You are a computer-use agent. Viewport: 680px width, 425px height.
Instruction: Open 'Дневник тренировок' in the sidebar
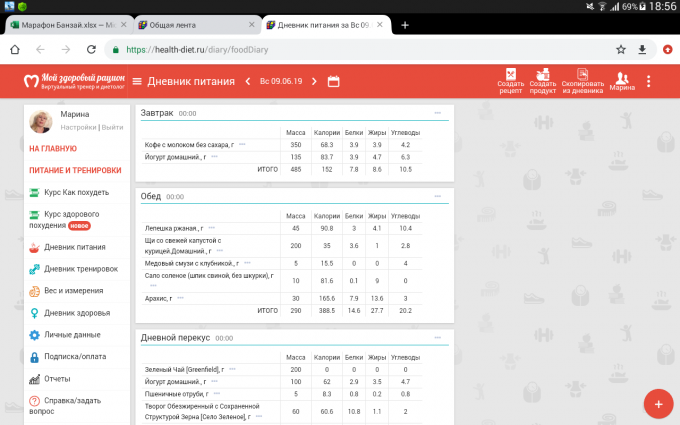[x=80, y=268]
